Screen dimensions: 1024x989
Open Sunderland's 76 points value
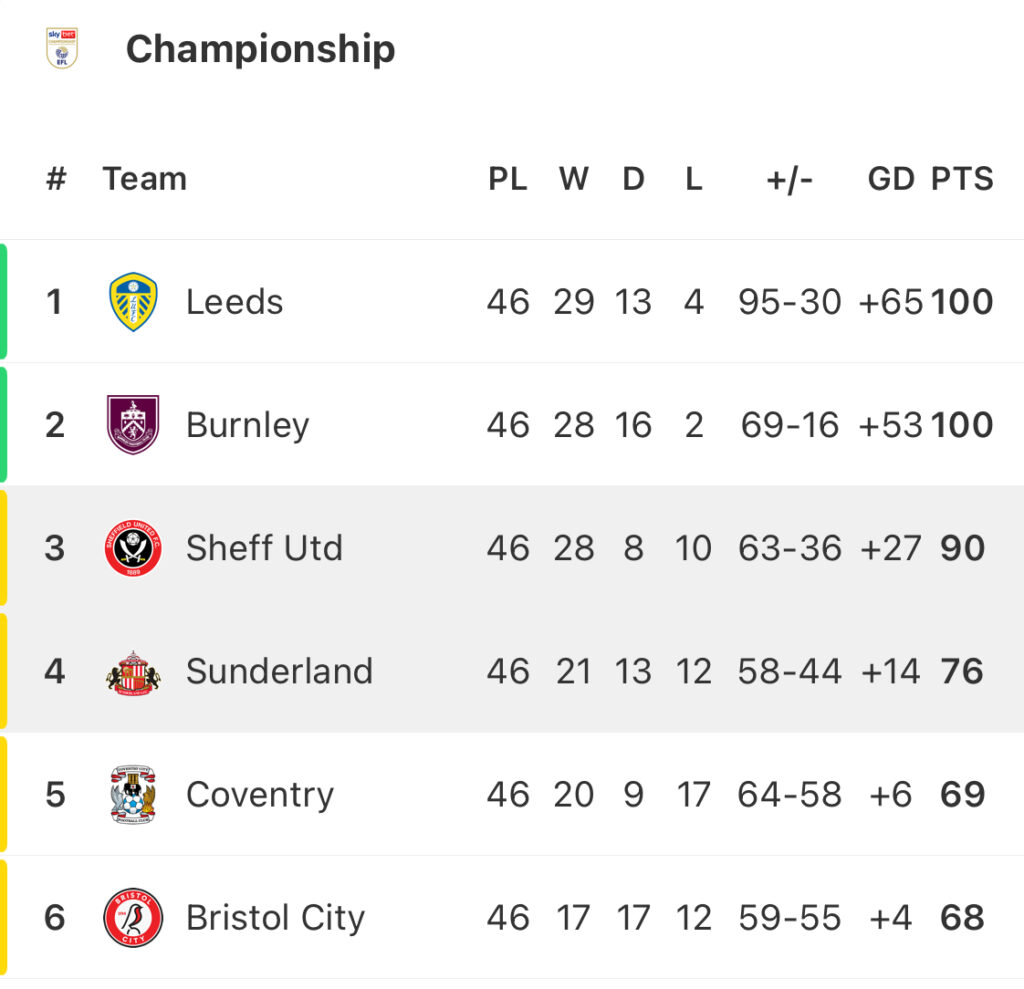[962, 672]
